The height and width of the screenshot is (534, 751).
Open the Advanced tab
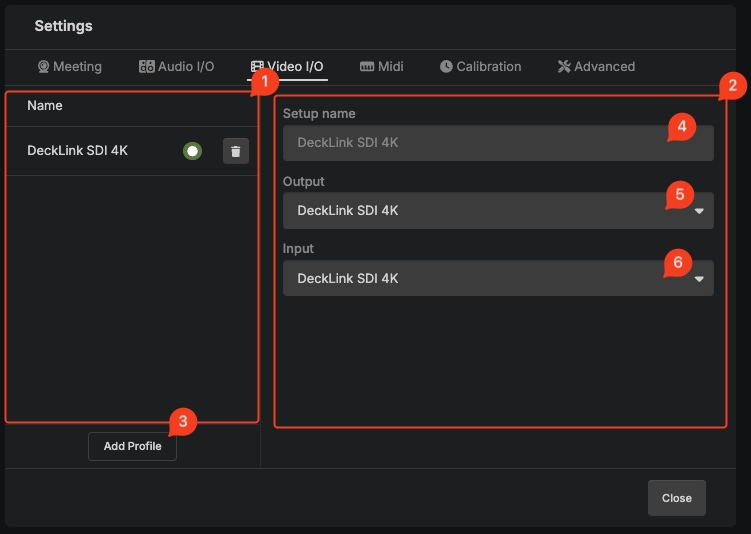596,67
